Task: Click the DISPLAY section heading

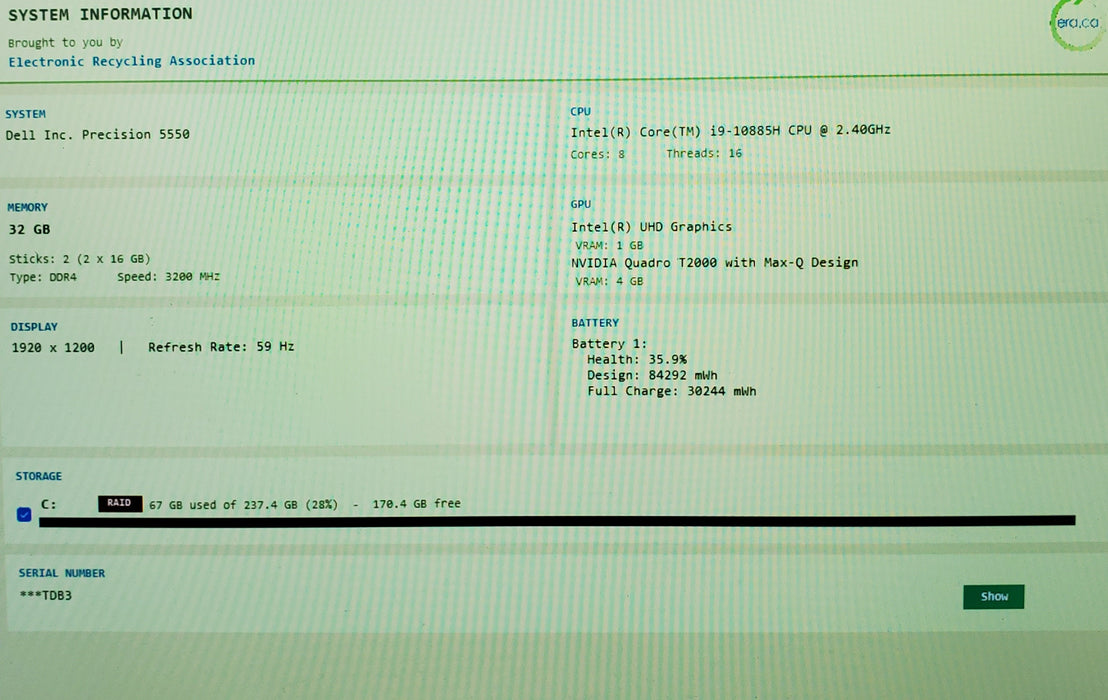Action: [x=34, y=327]
